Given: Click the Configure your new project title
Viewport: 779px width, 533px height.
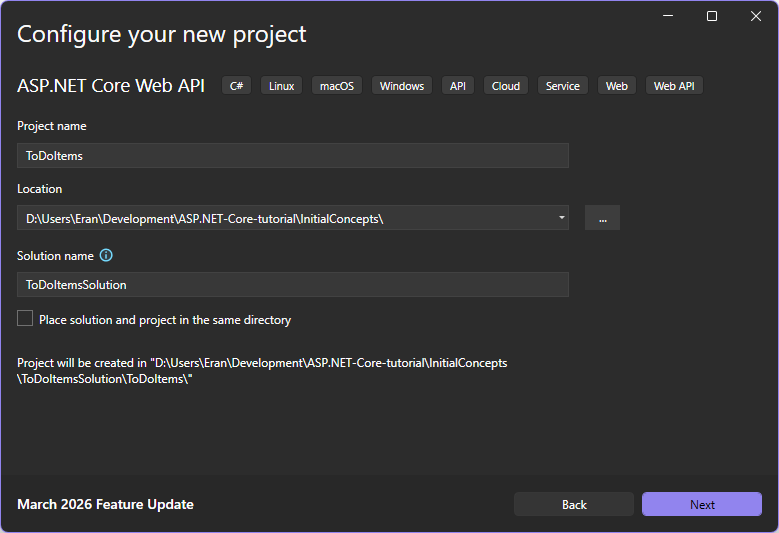Looking at the screenshot, I should click(161, 34).
